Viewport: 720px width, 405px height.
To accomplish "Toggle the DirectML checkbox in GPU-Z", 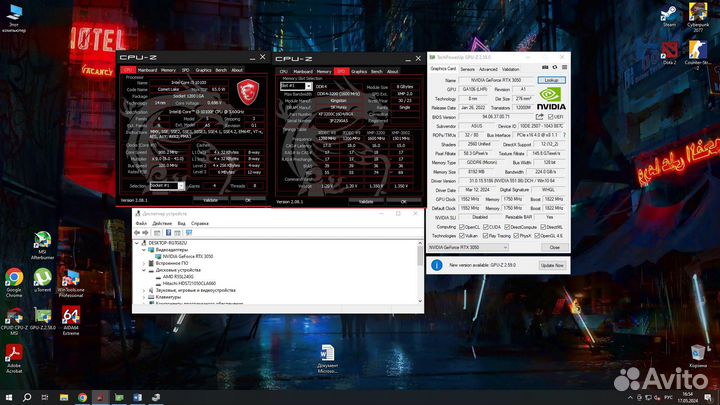I will pos(543,227).
